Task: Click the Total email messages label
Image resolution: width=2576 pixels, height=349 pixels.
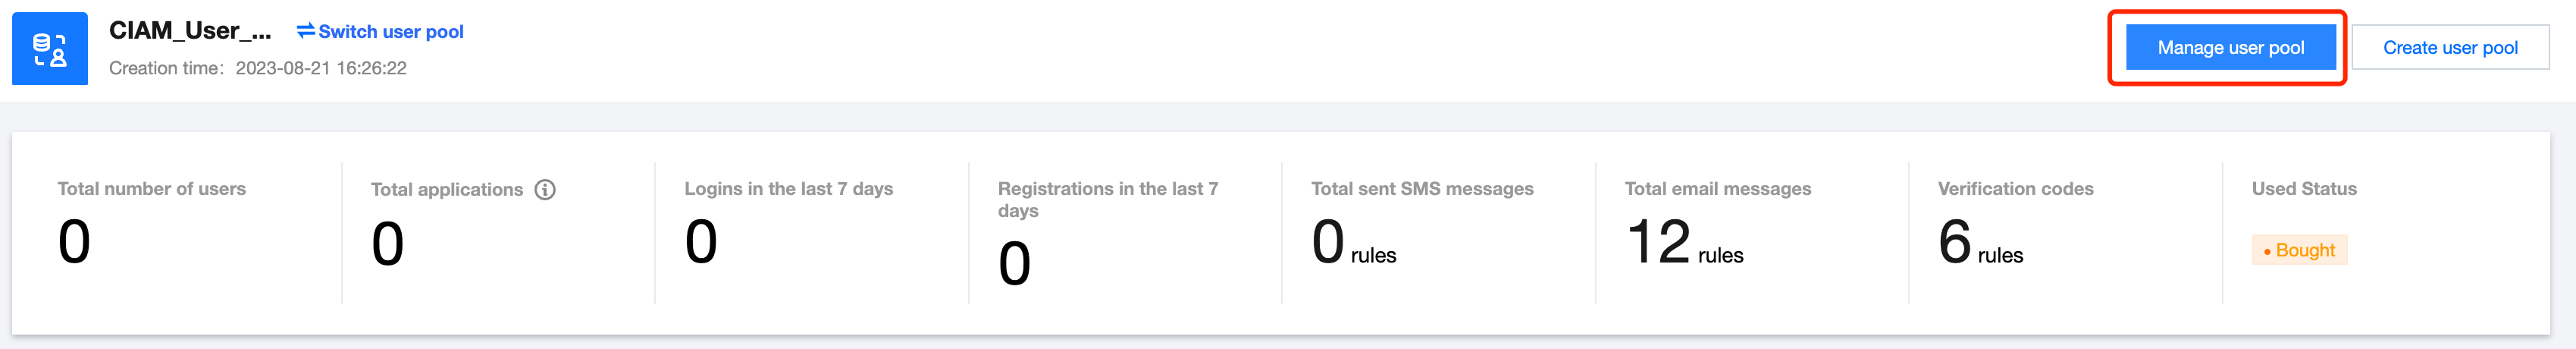Action: point(1717,189)
